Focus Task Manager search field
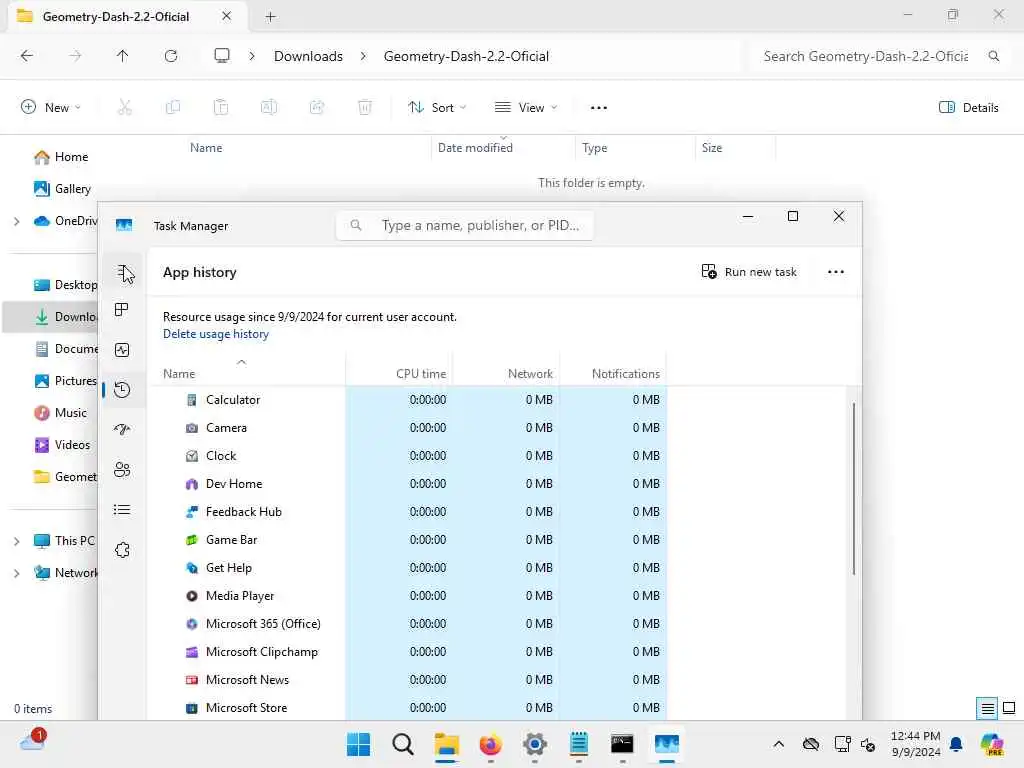 (x=464, y=225)
